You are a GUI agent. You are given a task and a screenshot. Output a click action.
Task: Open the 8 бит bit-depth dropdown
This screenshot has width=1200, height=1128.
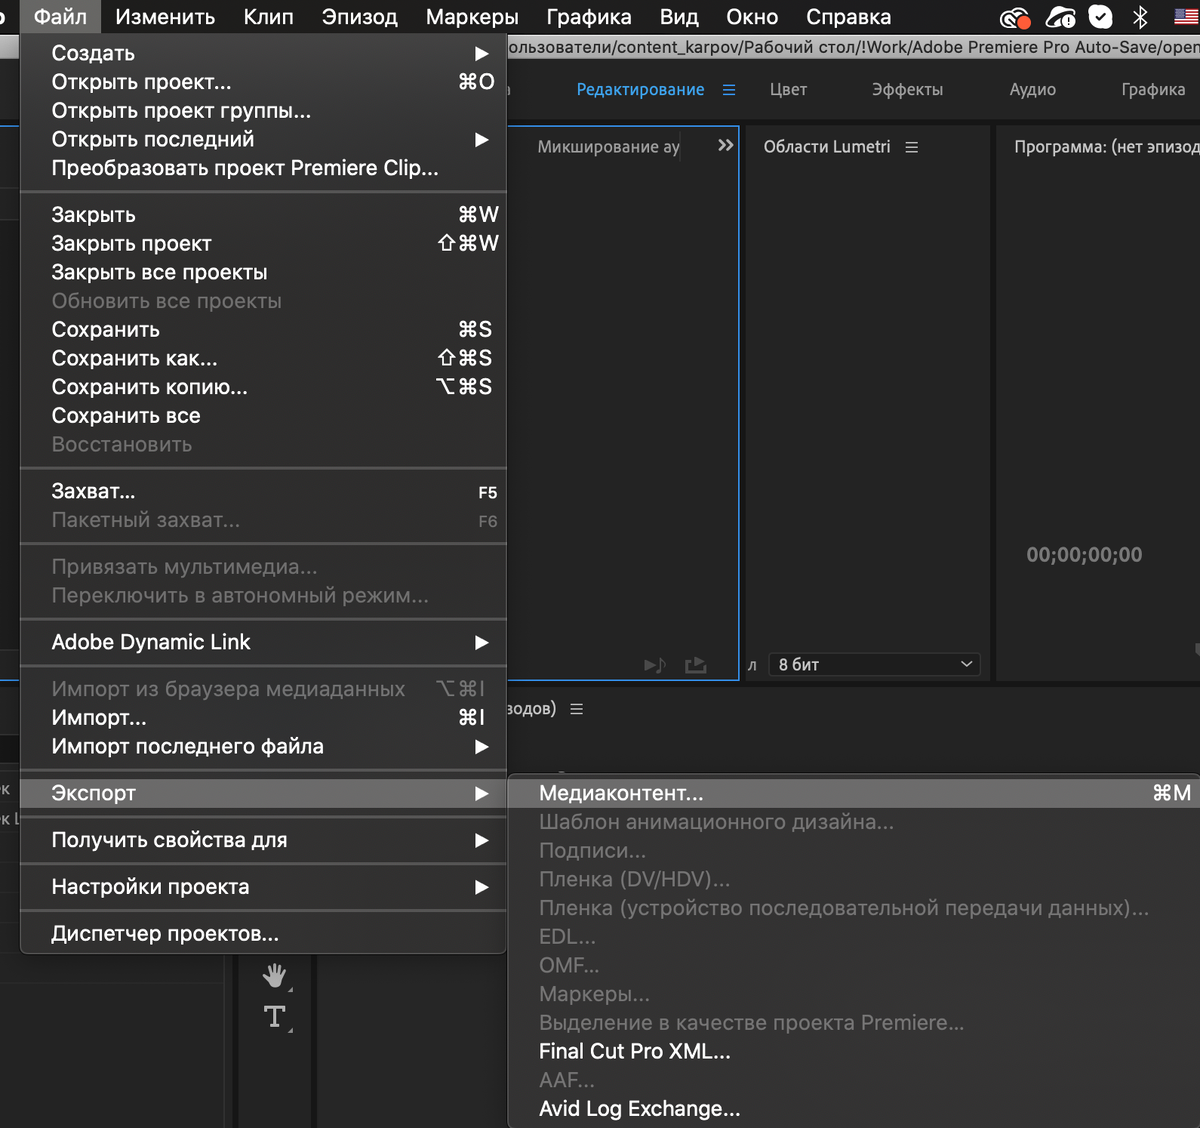874,665
